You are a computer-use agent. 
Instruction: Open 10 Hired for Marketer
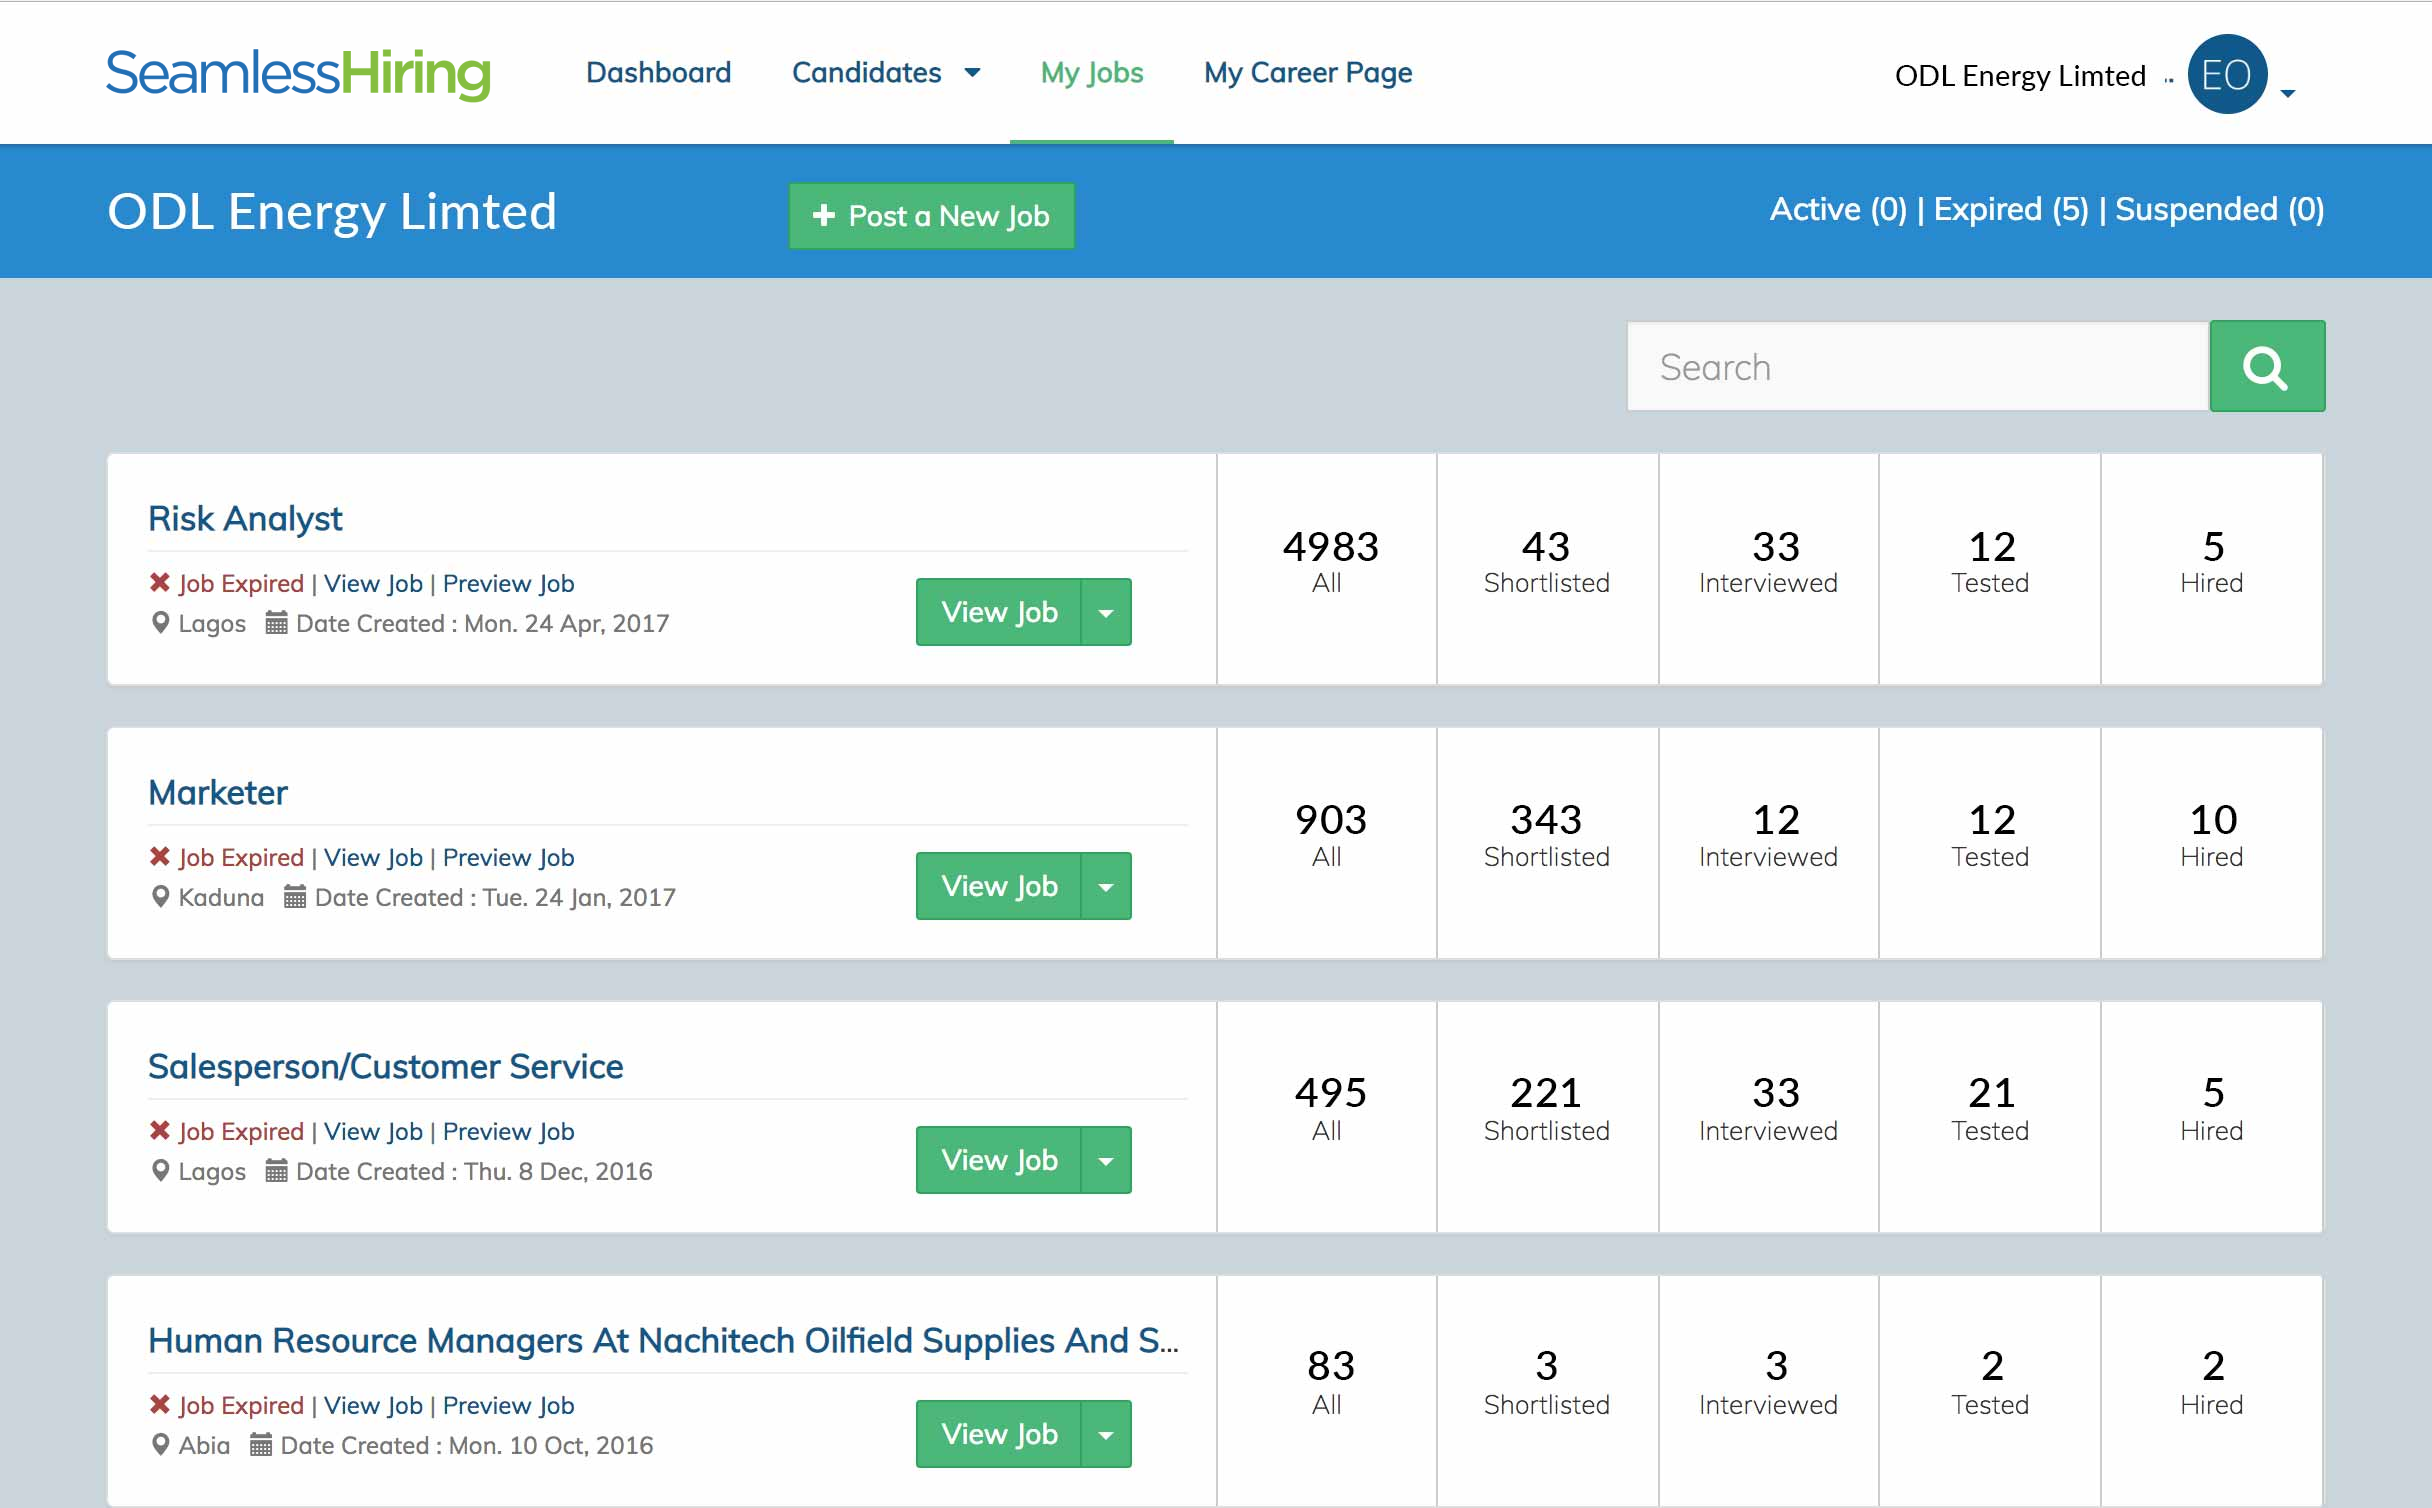[2212, 836]
